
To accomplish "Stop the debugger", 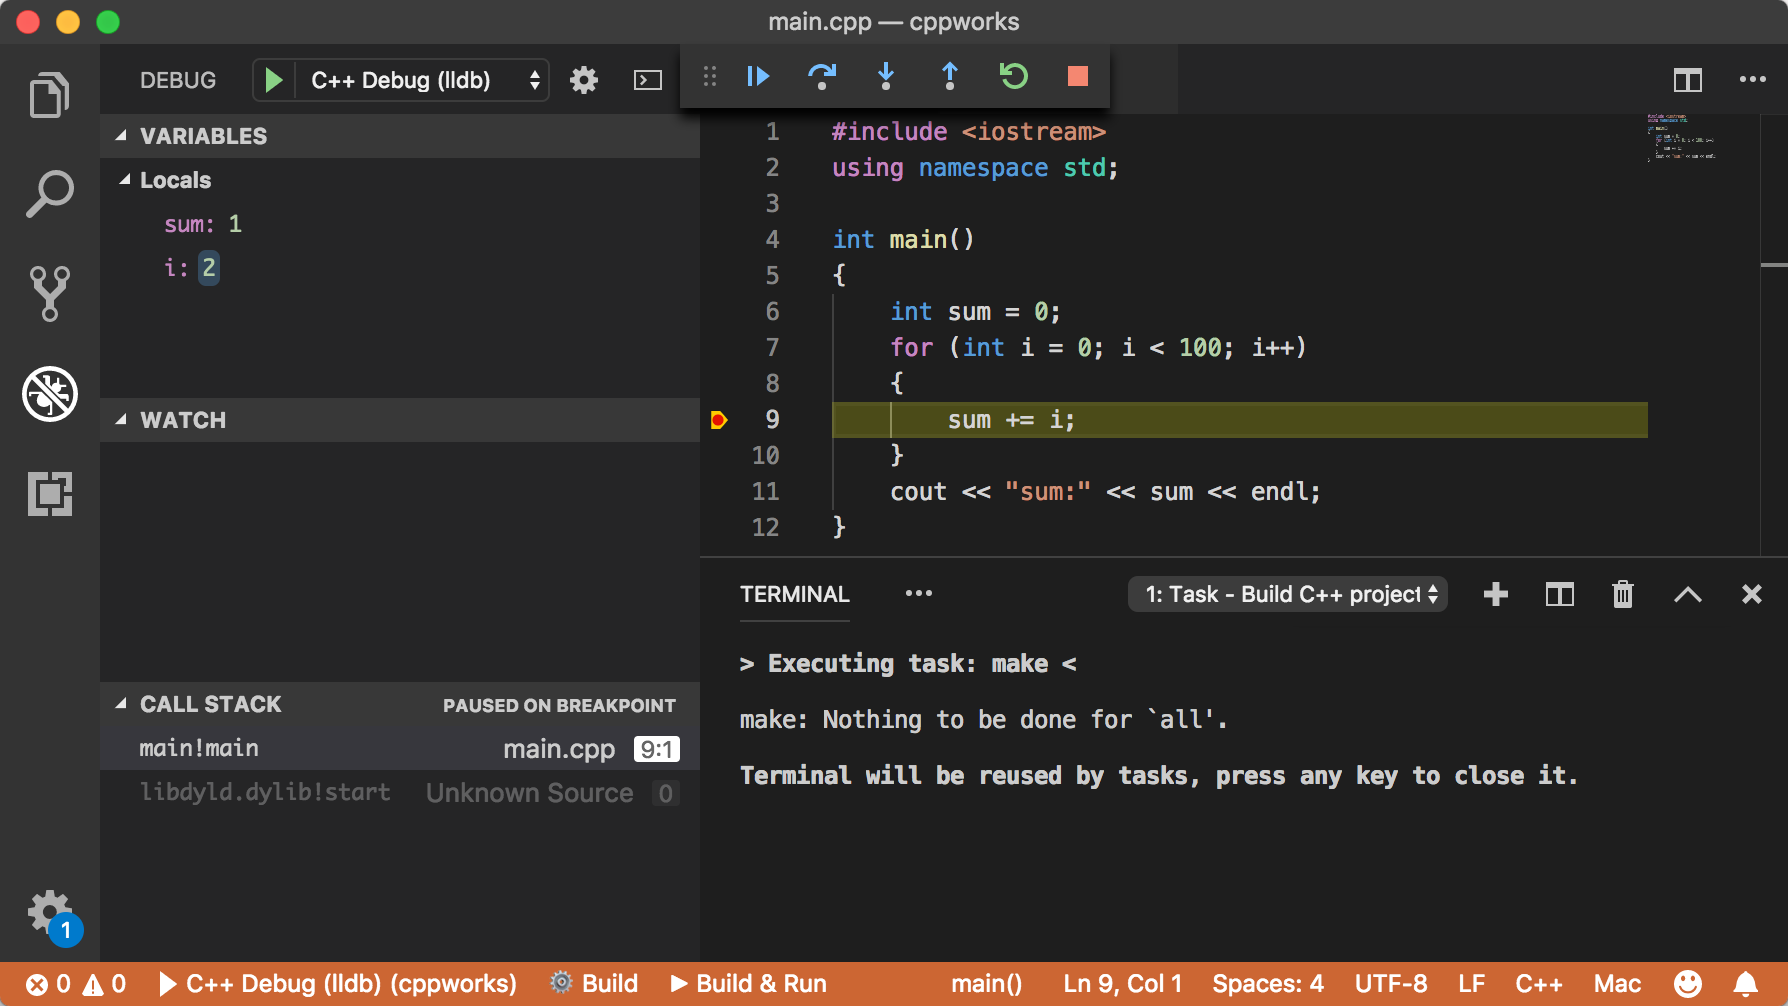I will 1077,76.
